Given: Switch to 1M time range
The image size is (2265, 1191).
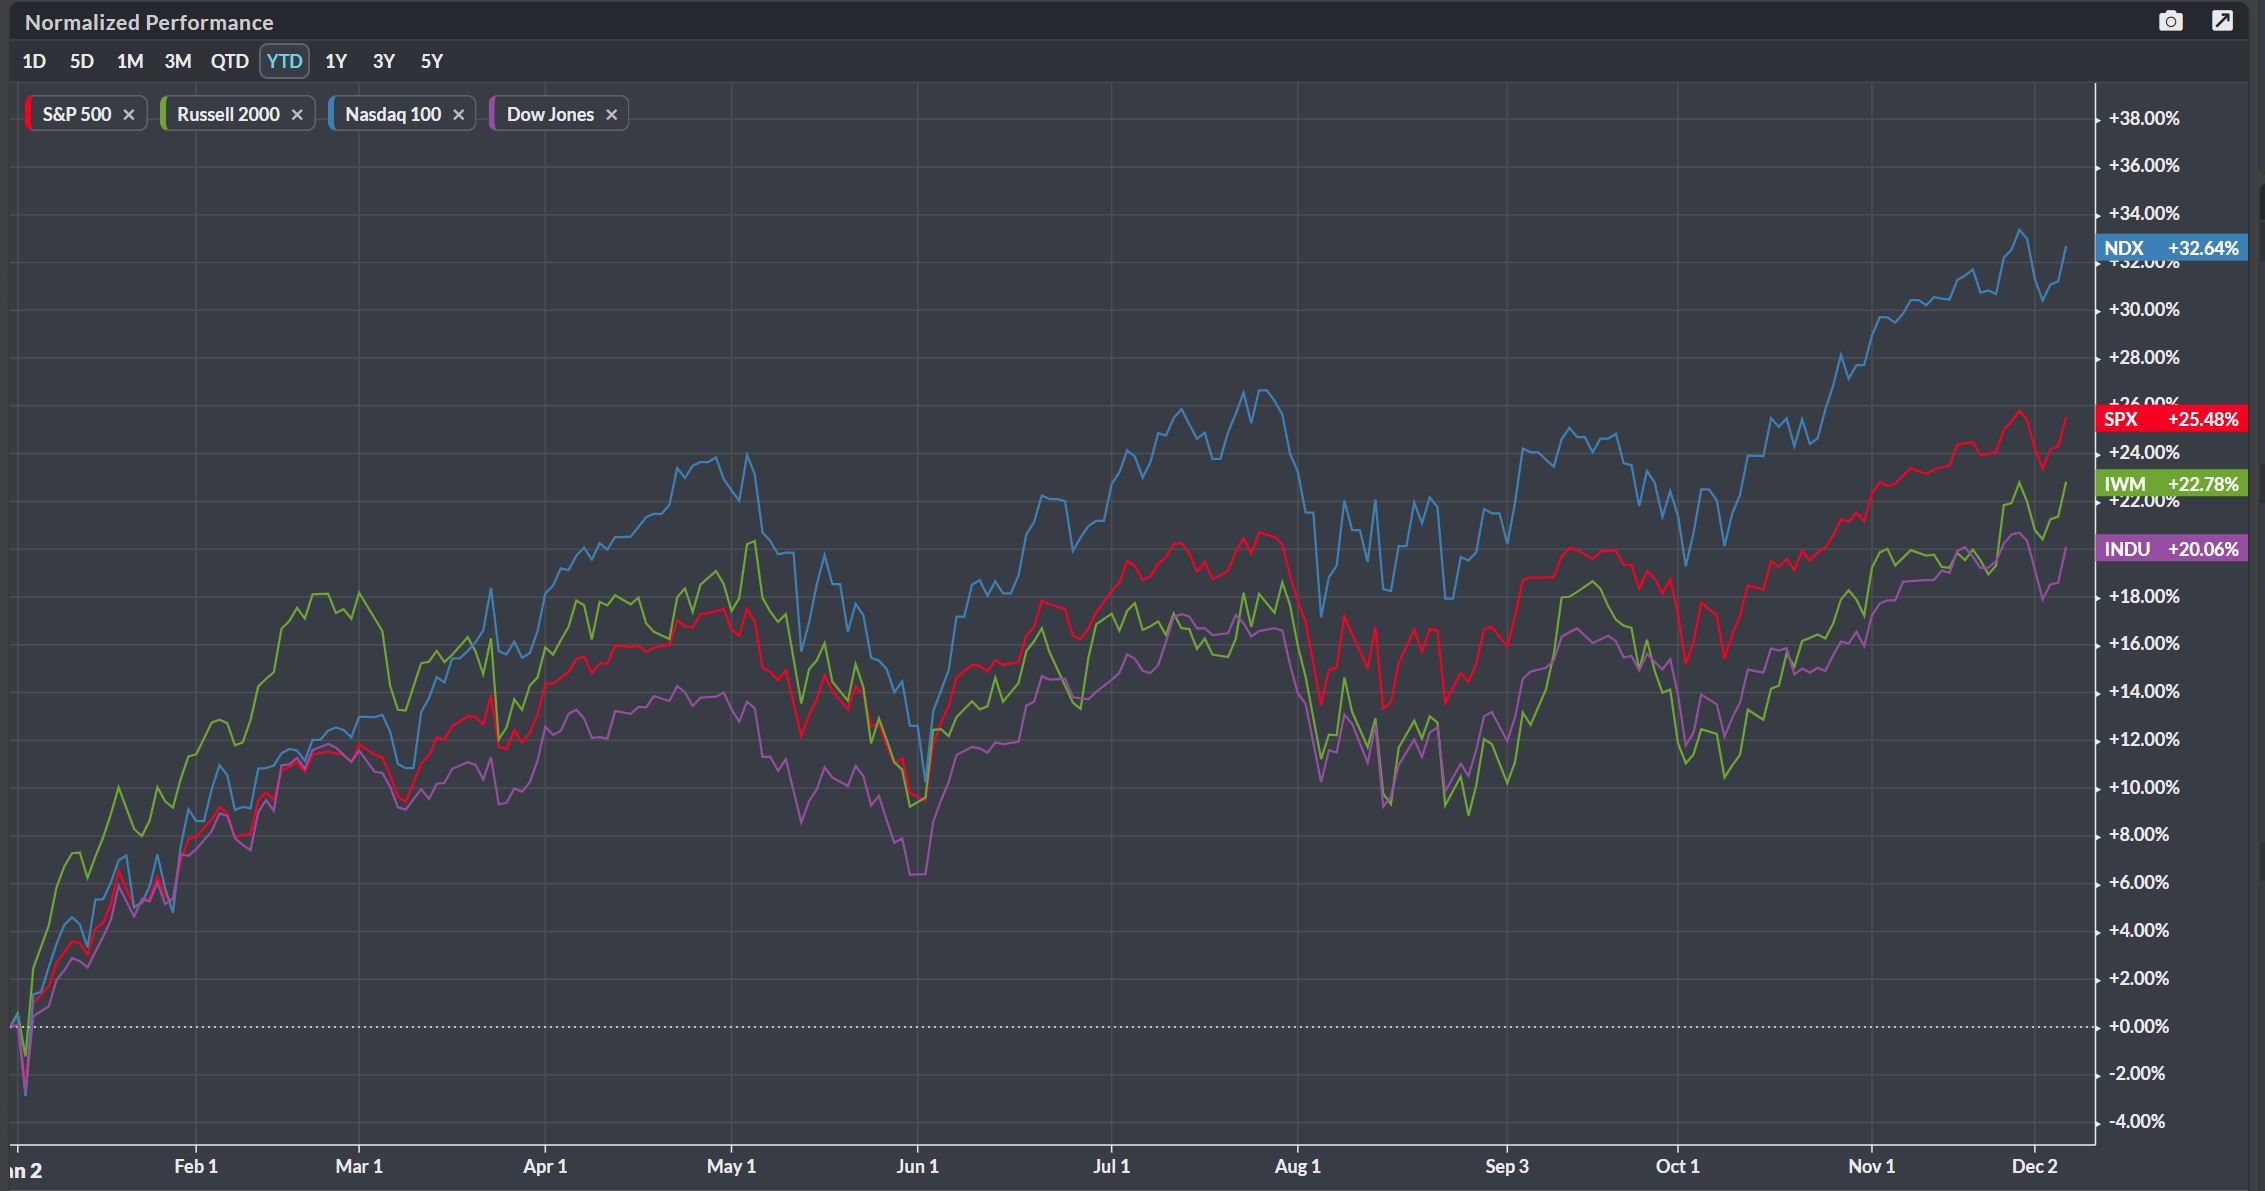Looking at the screenshot, I should pyautogui.click(x=130, y=61).
